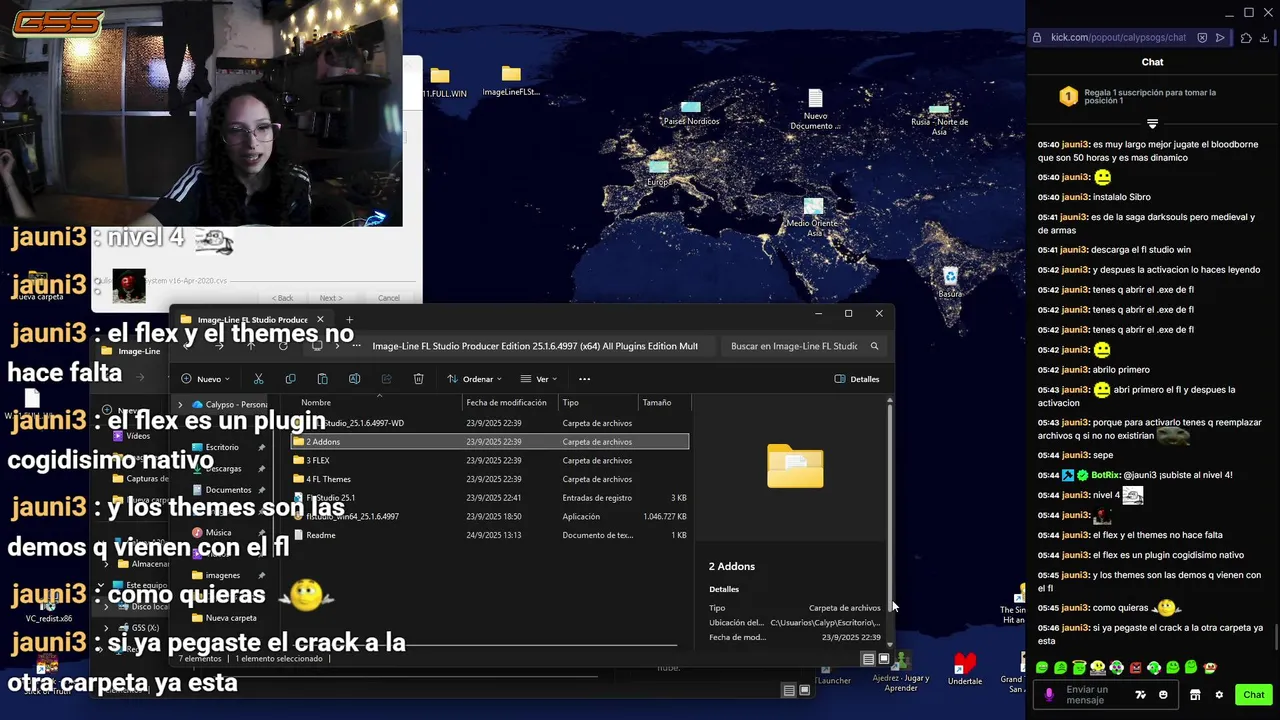Screen dimensions: 1280x720
Task: Open the three-dots more options in Explorer toolbar
Action: click(584, 379)
